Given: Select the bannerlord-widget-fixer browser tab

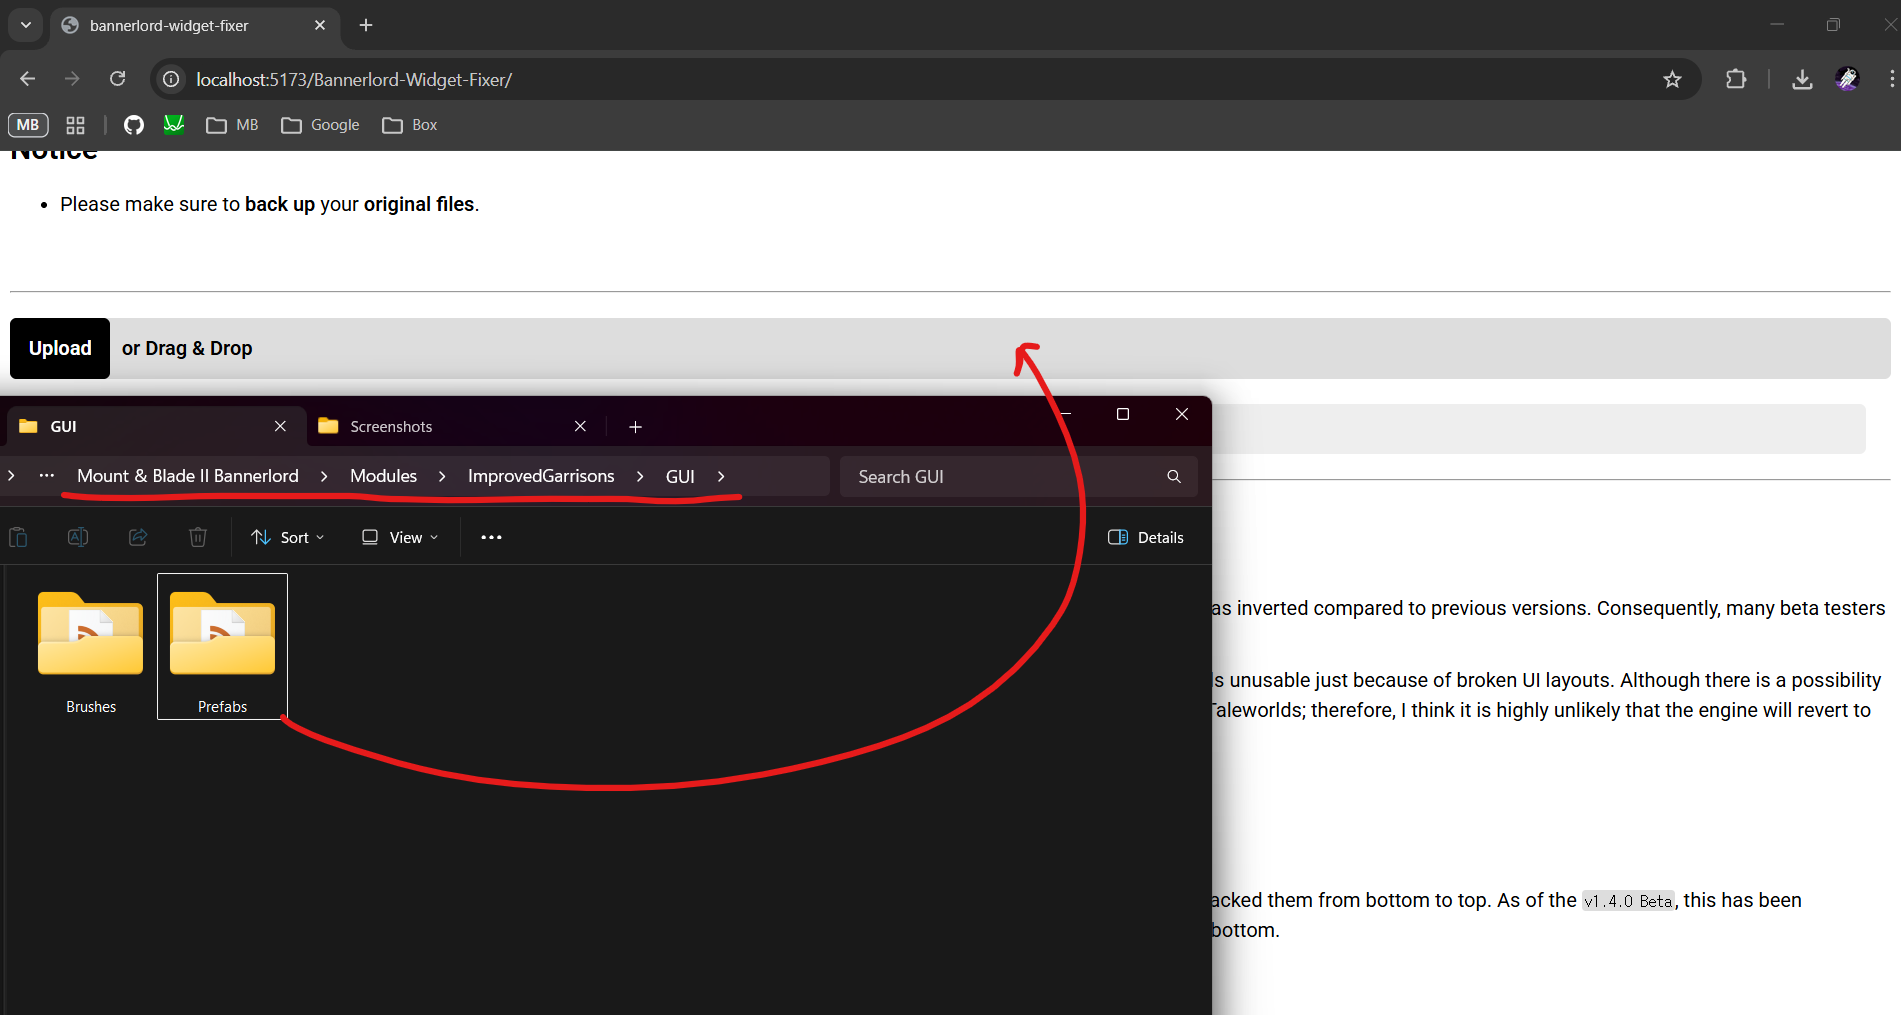Looking at the screenshot, I should coord(170,25).
